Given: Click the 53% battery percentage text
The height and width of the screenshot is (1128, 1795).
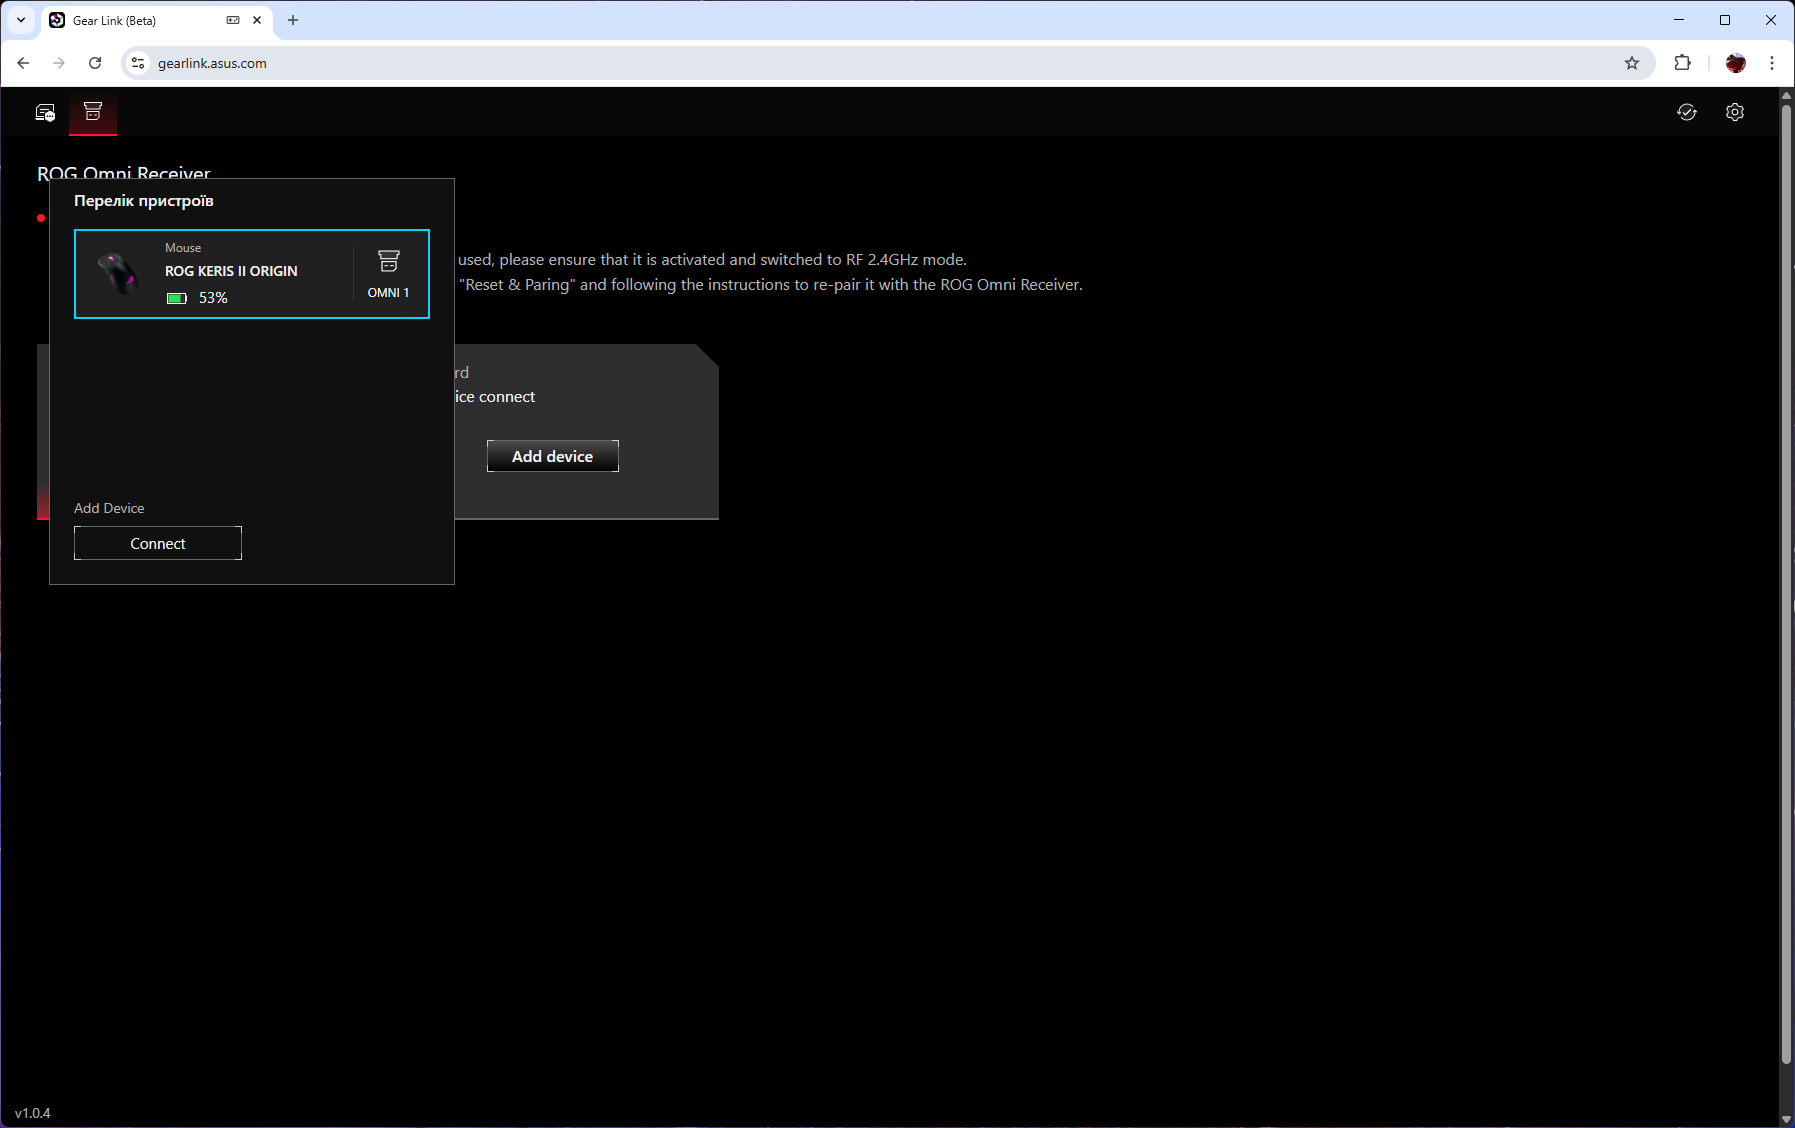Looking at the screenshot, I should [x=213, y=298].
